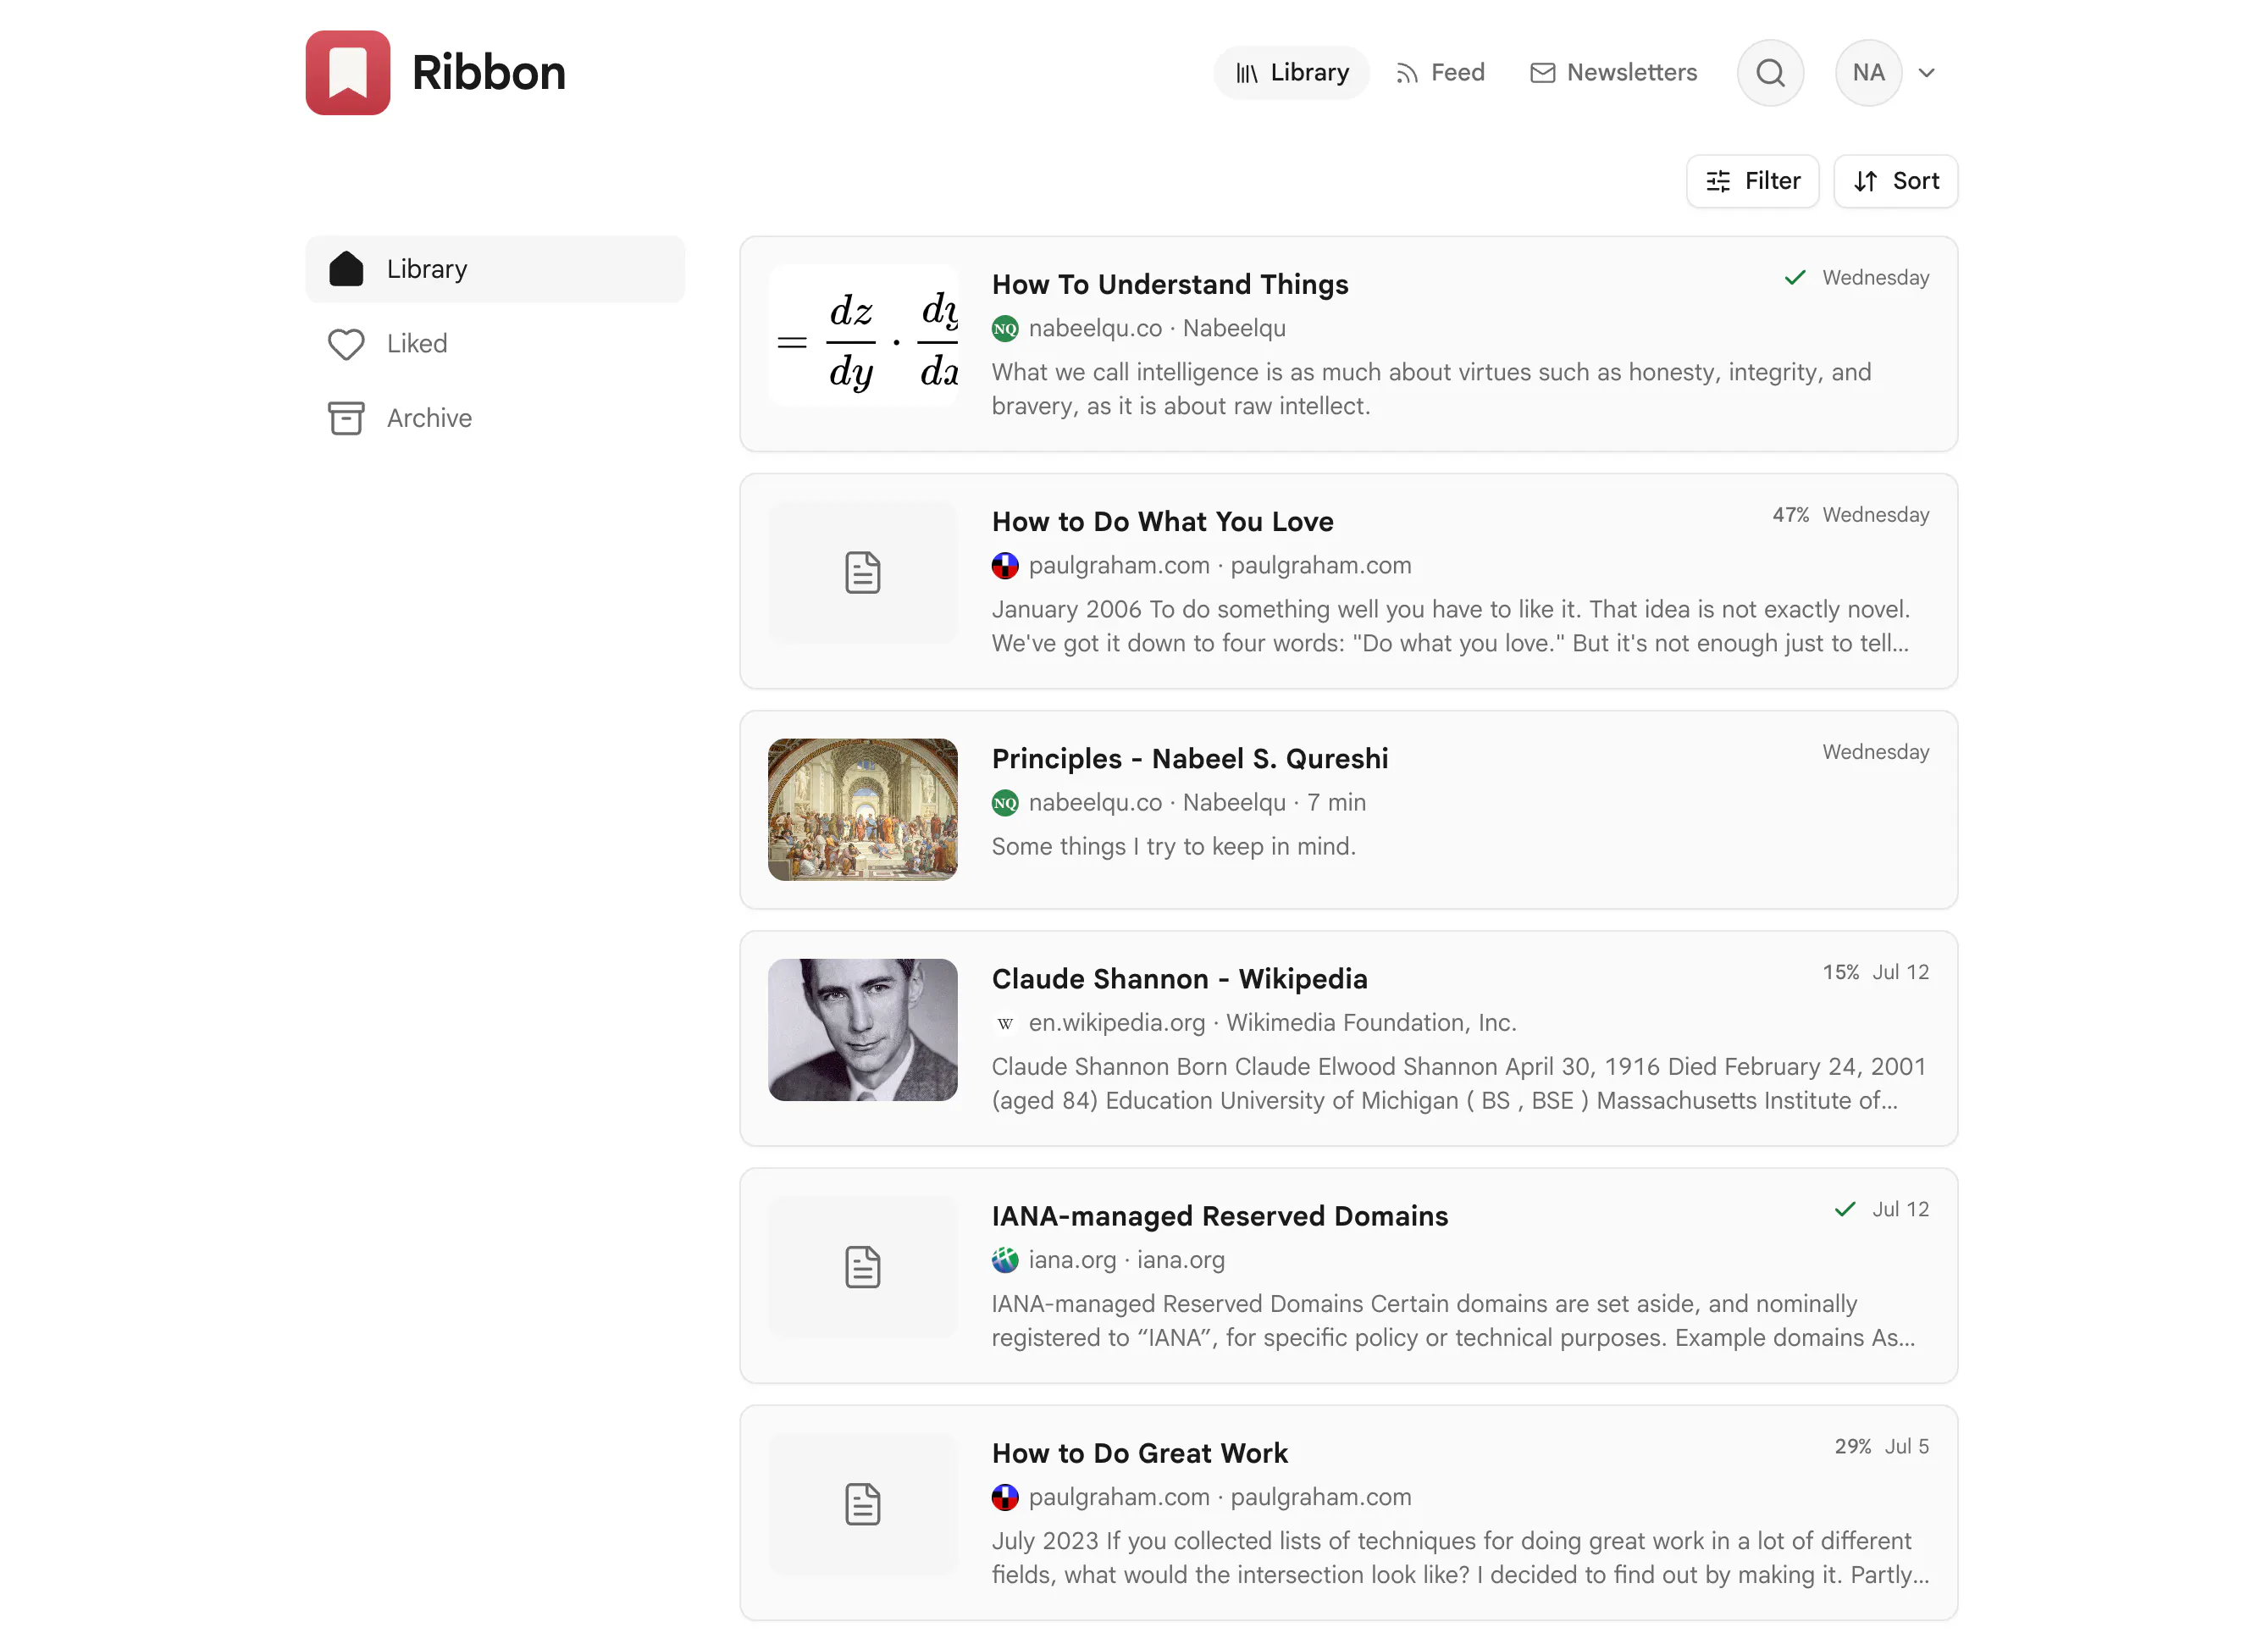
Task: Switch to the Library tab in top navigation
Action: (1291, 72)
